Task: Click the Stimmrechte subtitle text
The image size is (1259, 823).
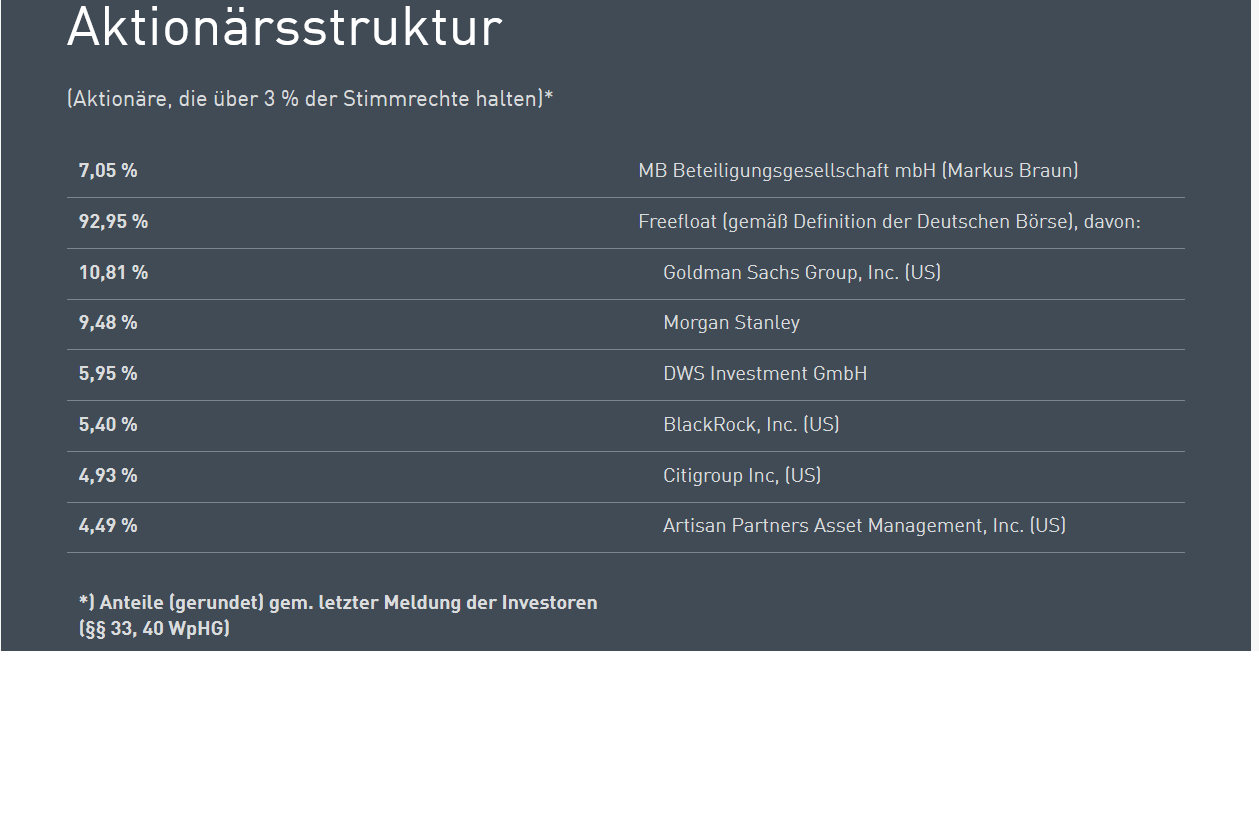Action: tap(307, 98)
